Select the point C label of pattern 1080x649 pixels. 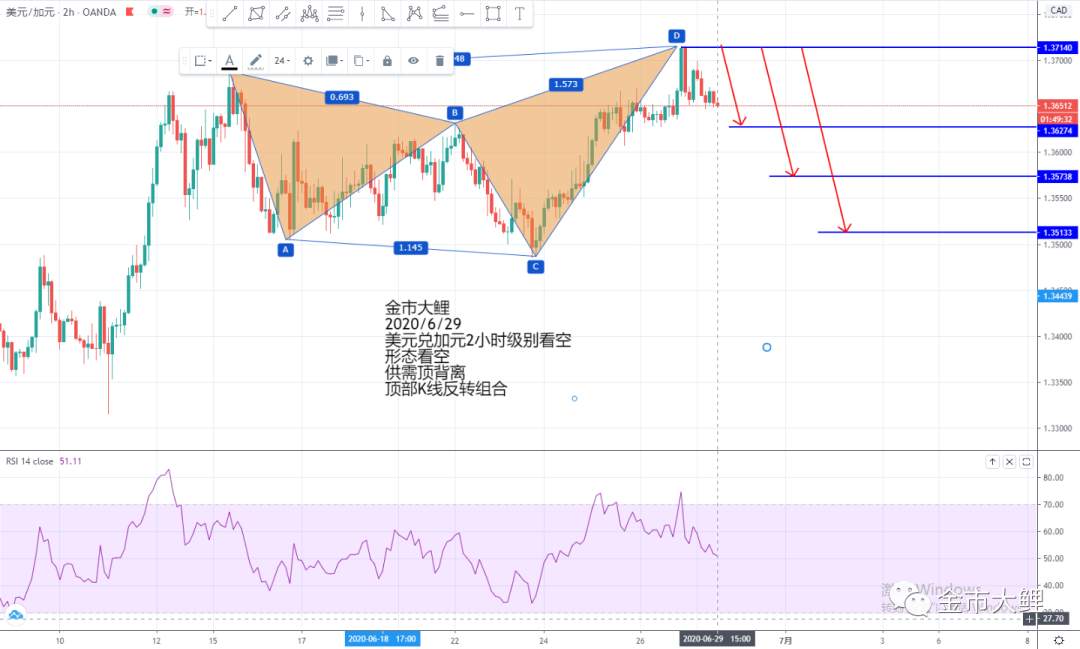point(535,266)
